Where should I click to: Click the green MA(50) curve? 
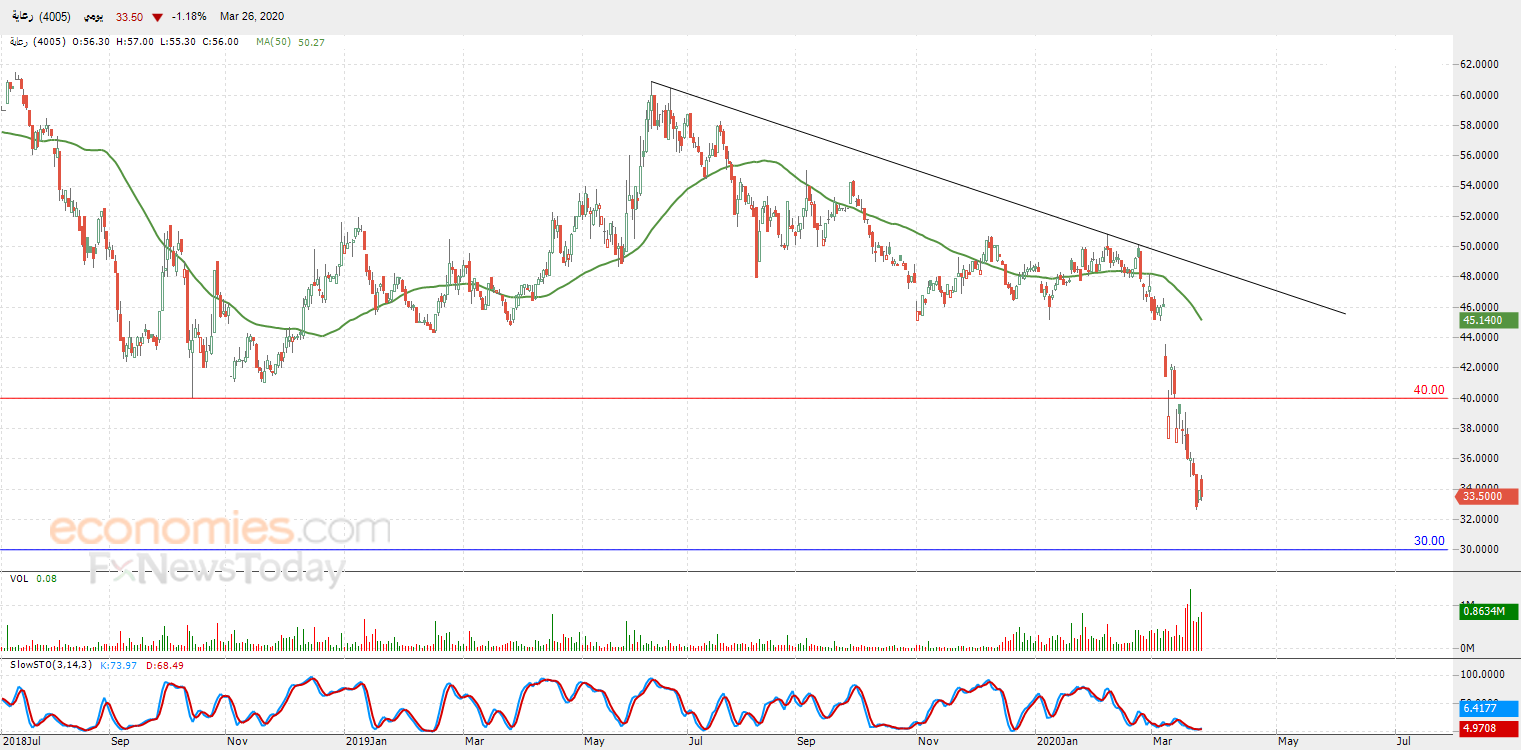click(x=600, y=259)
